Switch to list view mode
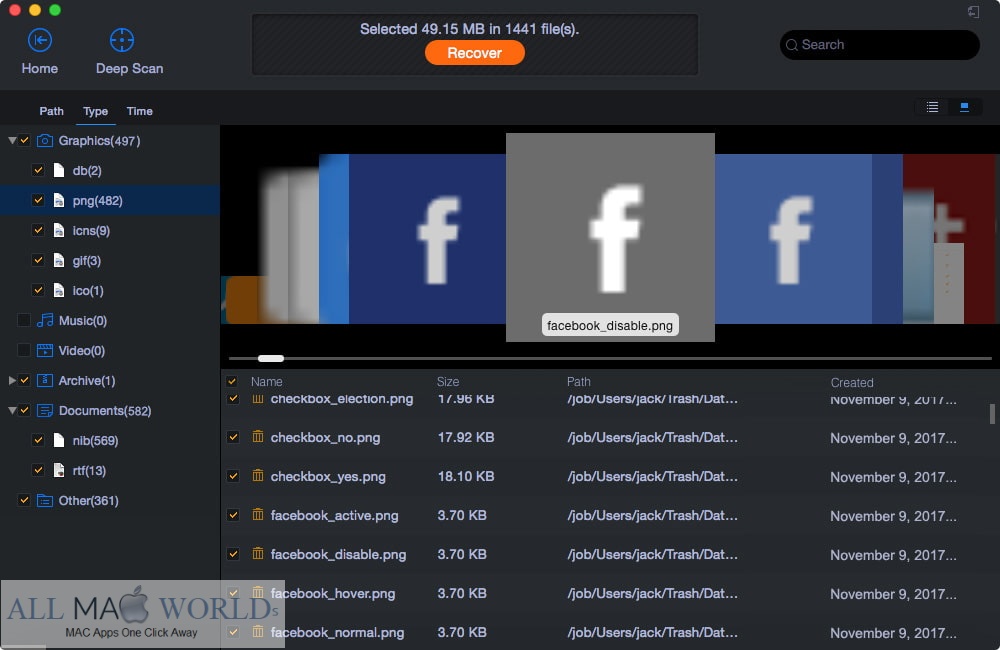The image size is (1000, 650). 932,107
